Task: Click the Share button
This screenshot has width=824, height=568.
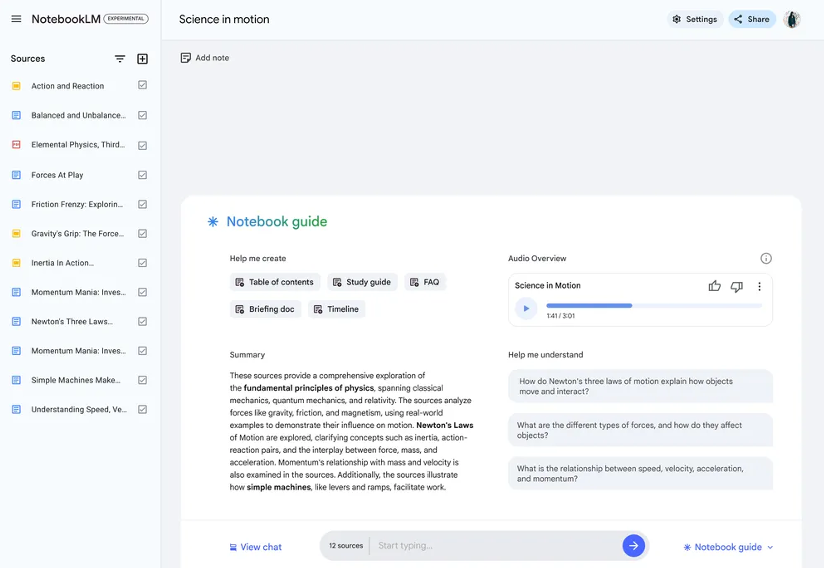Action: point(752,19)
